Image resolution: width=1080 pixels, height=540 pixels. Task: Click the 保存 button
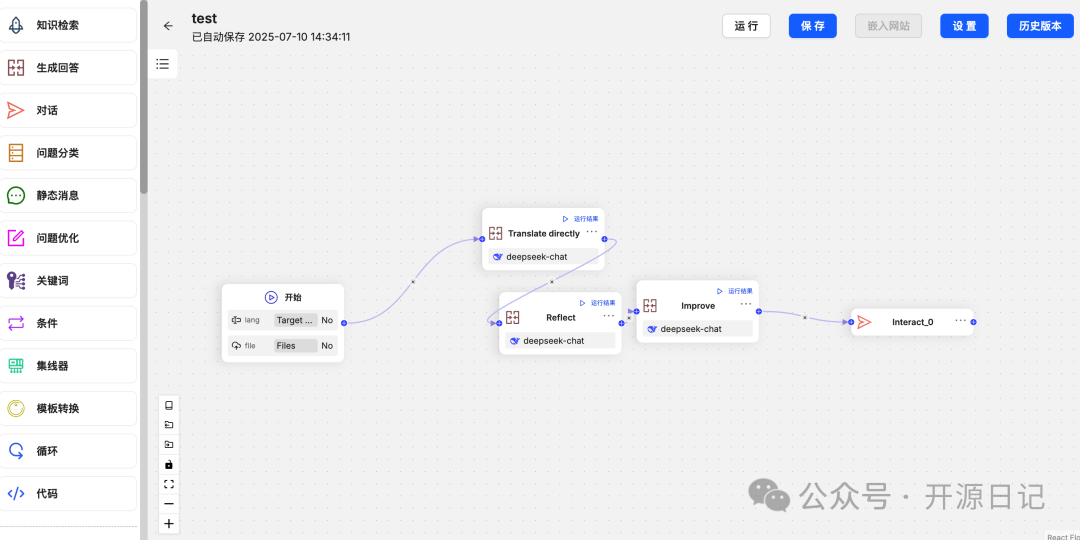[813, 26]
